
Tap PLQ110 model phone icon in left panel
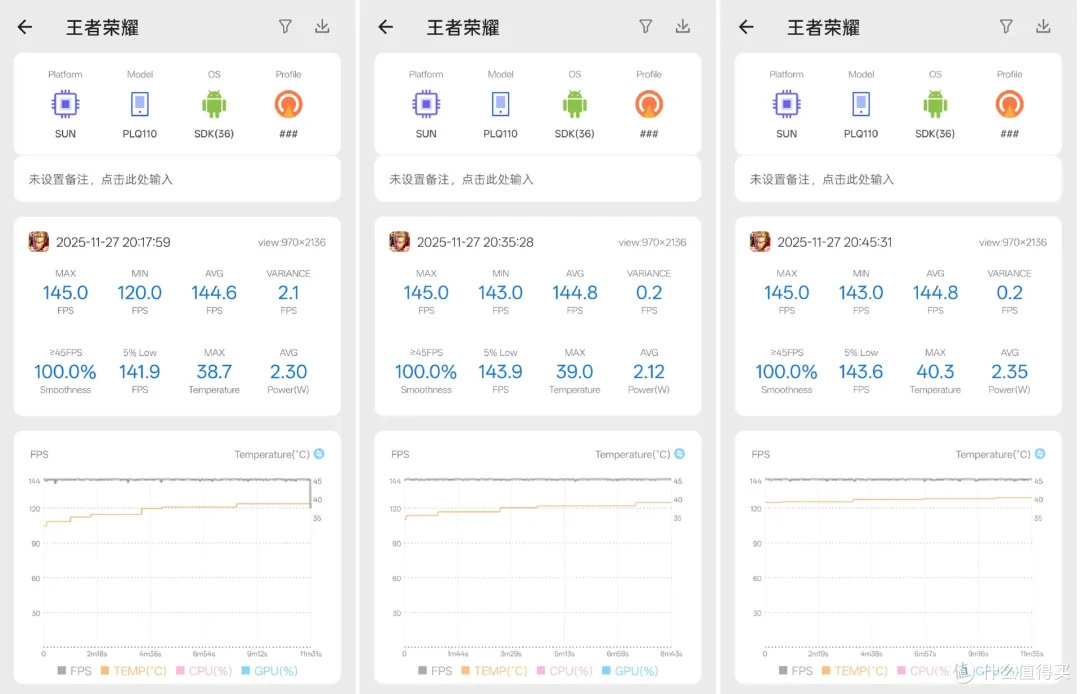coord(140,104)
